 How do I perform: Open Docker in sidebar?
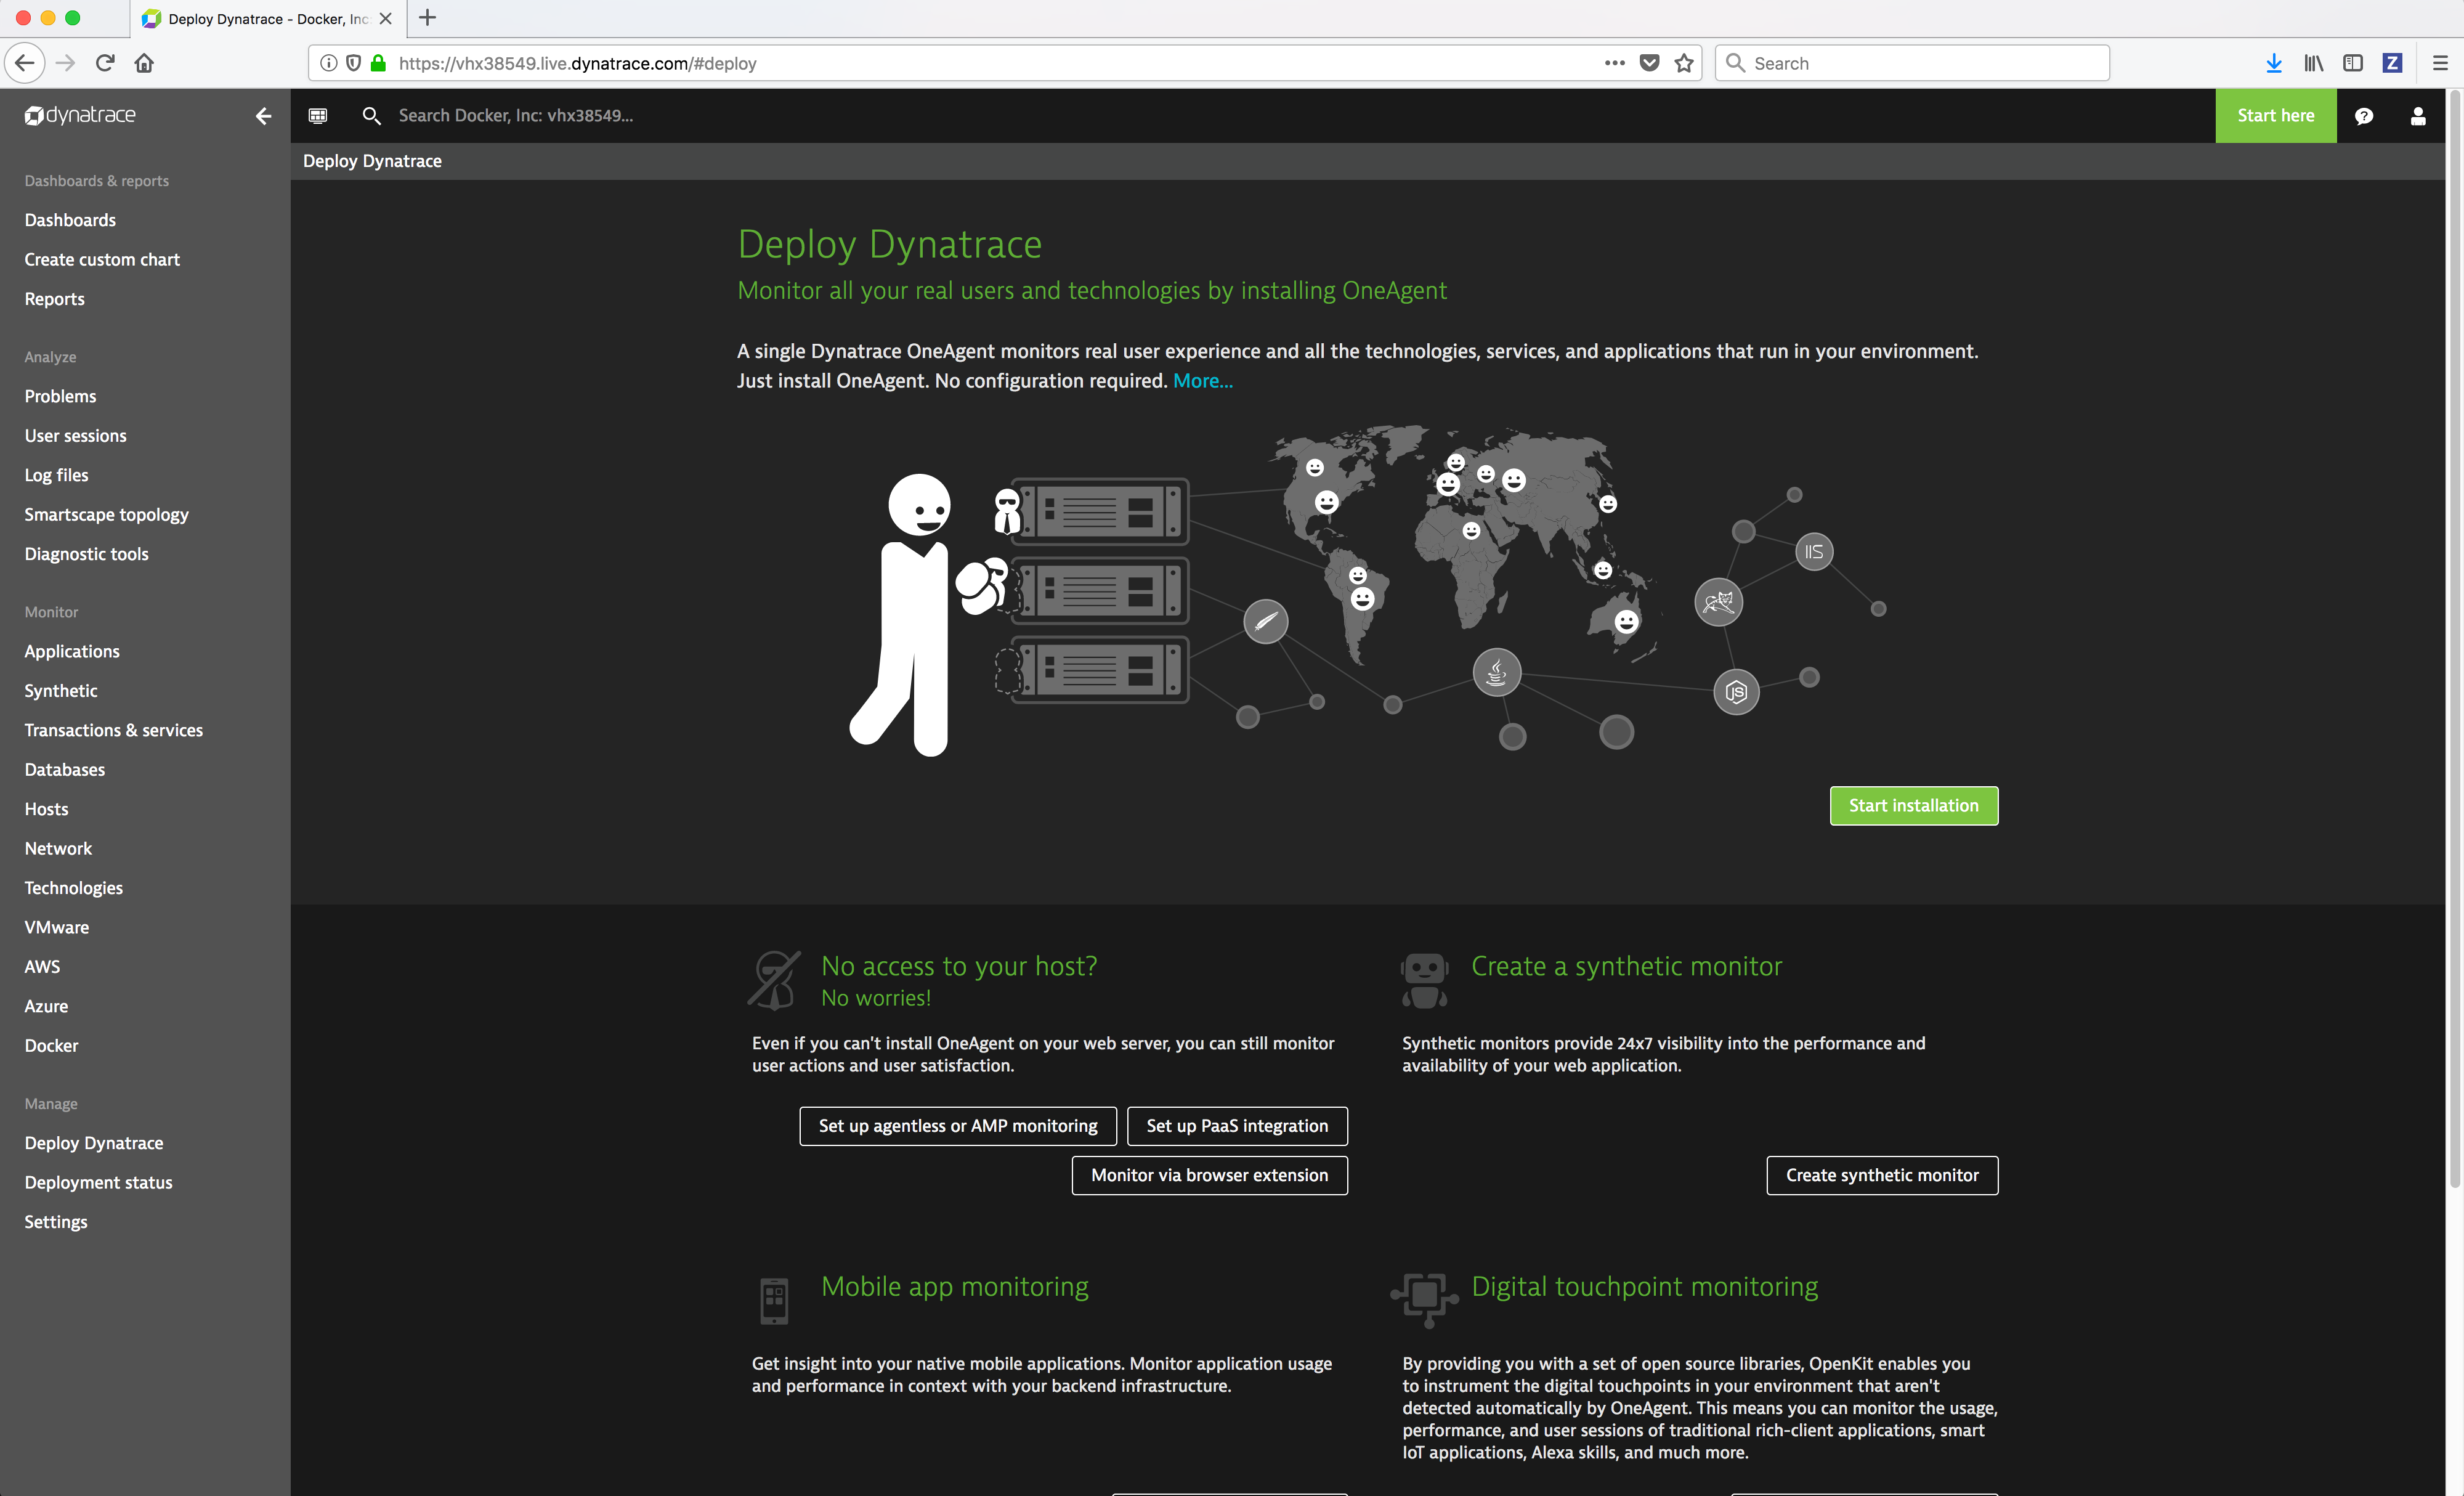51,1045
